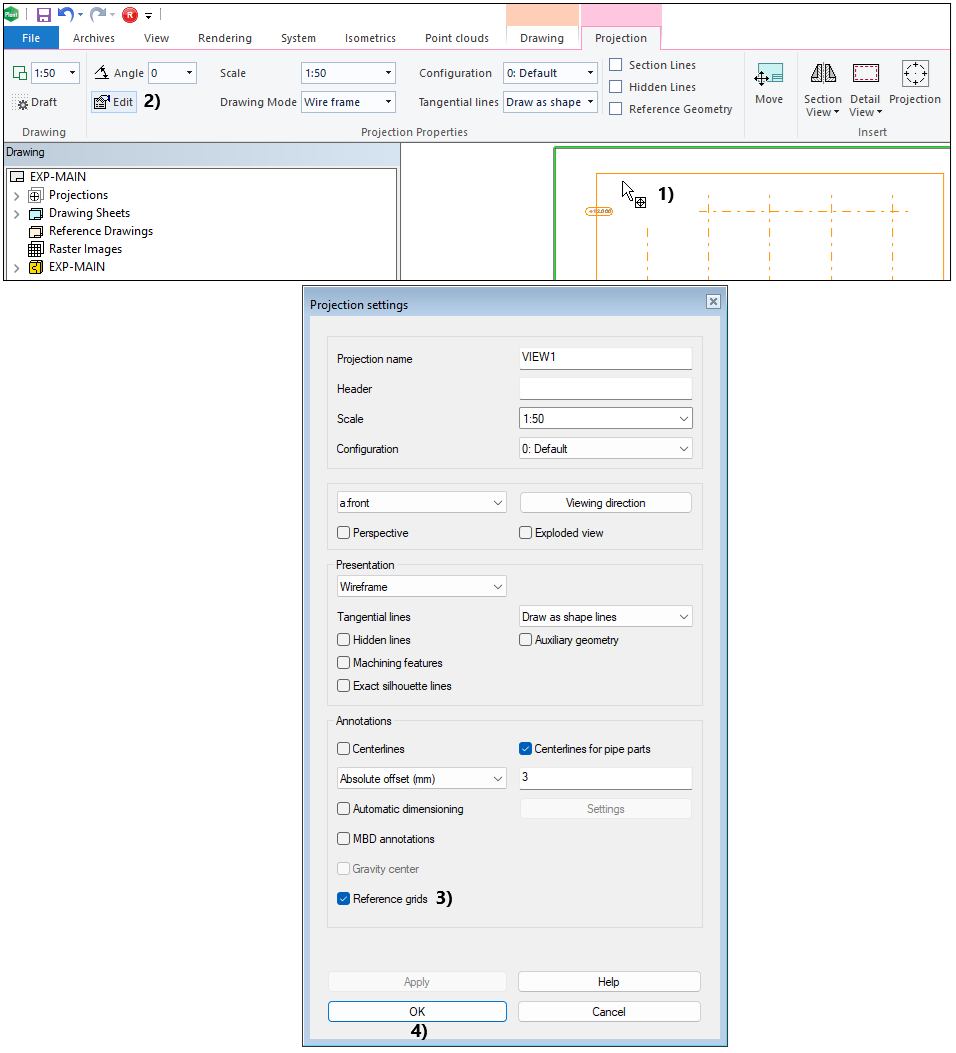This screenshot has height=1053, width=956.
Task: Open the a:front view direction dropdown
Action: pos(421,503)
